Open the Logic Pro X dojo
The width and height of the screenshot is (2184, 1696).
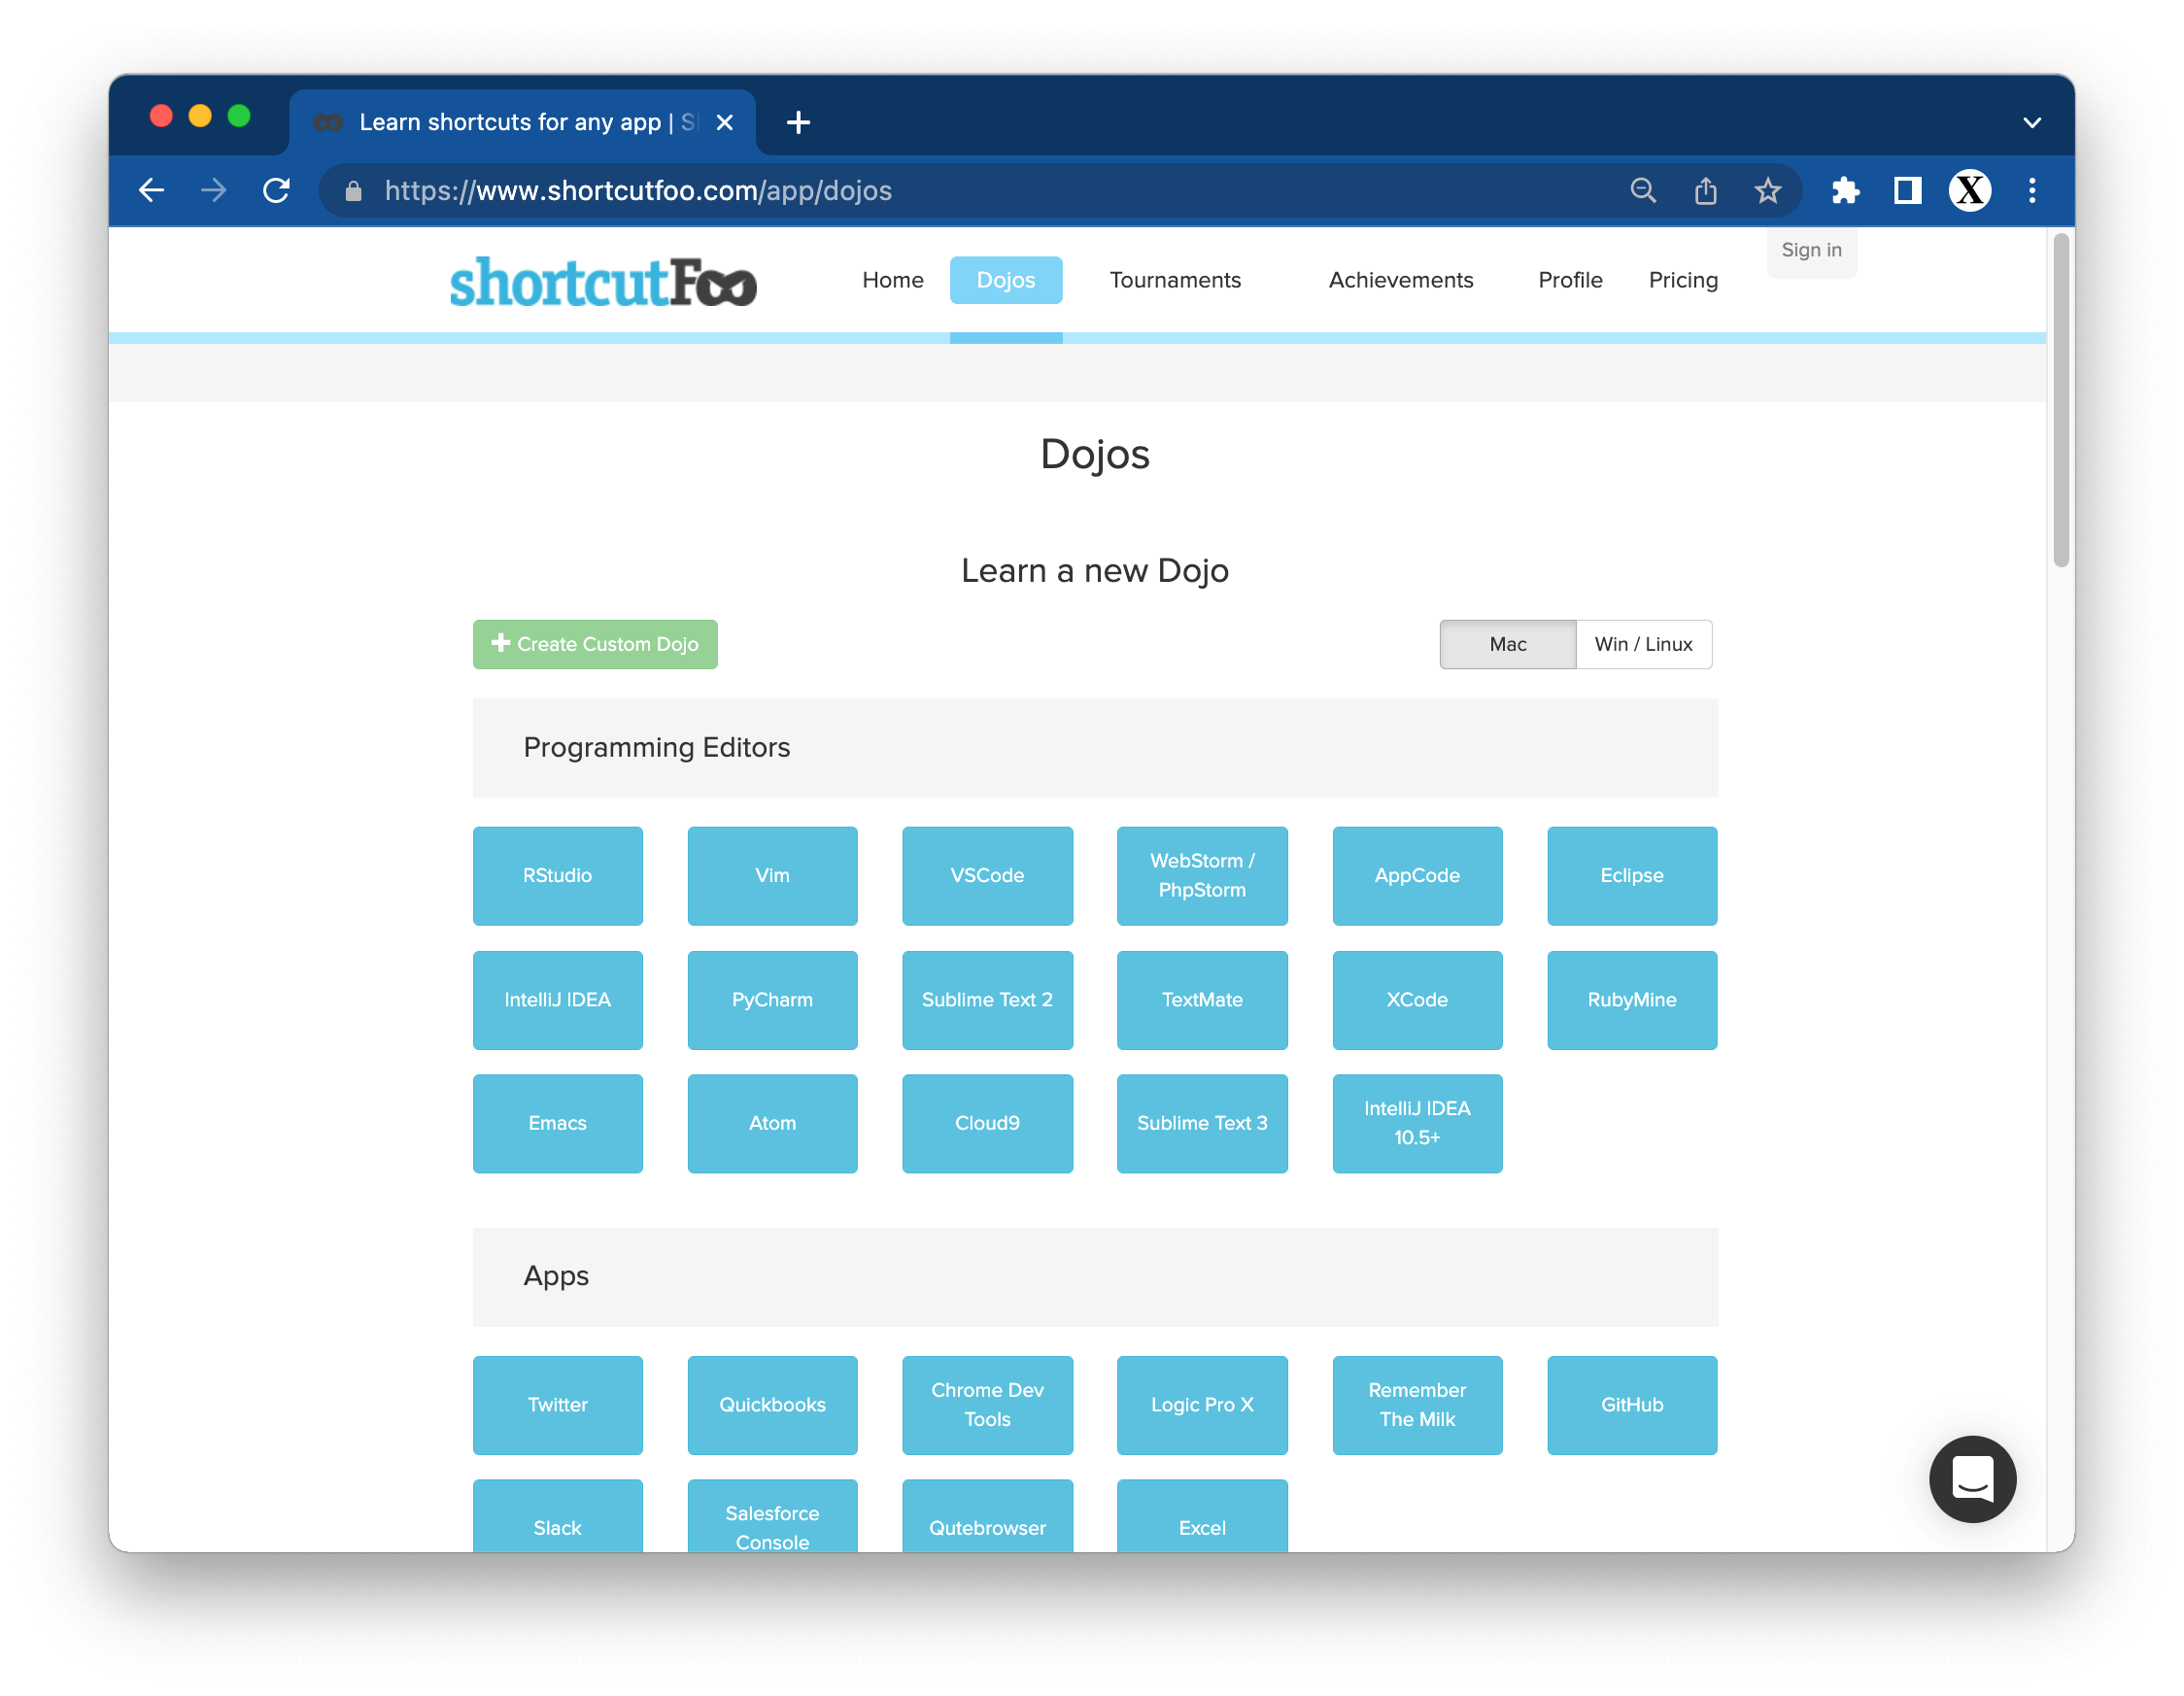(1202, 1405)
